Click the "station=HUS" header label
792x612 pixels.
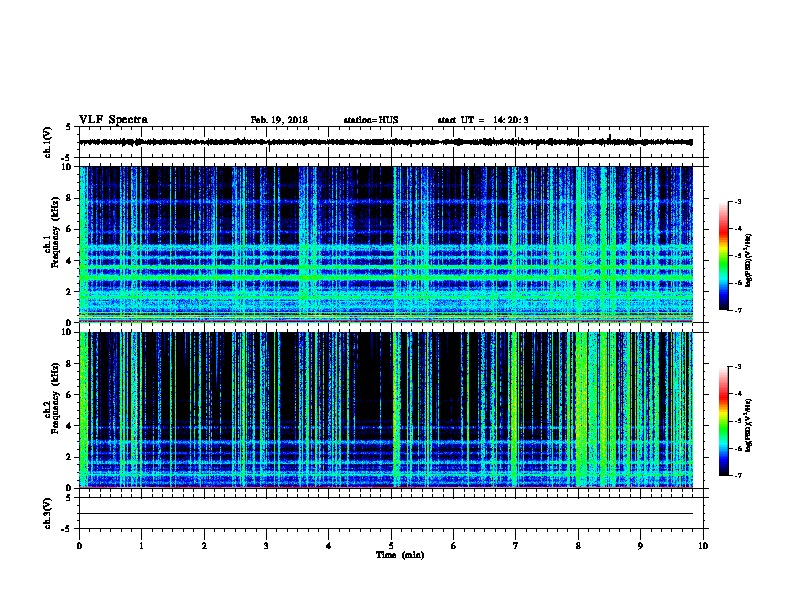(x=371, y=120)
